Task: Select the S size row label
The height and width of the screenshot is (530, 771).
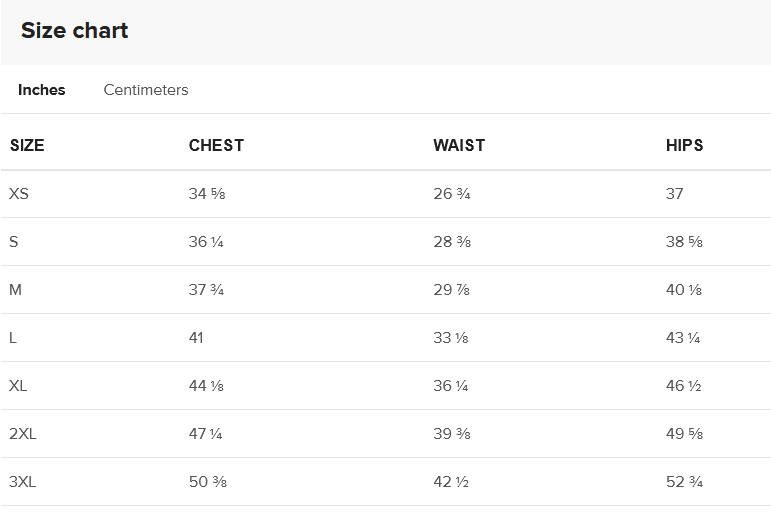Action: 13,242
